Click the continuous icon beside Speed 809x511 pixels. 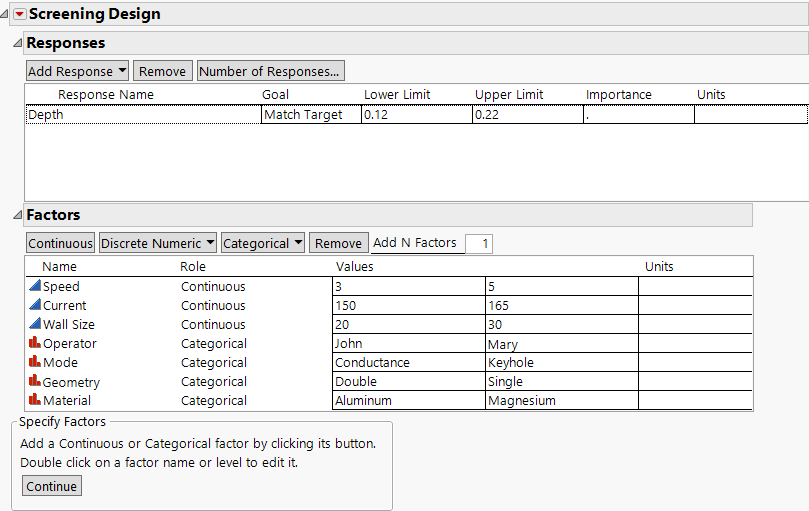coord(35,287)
